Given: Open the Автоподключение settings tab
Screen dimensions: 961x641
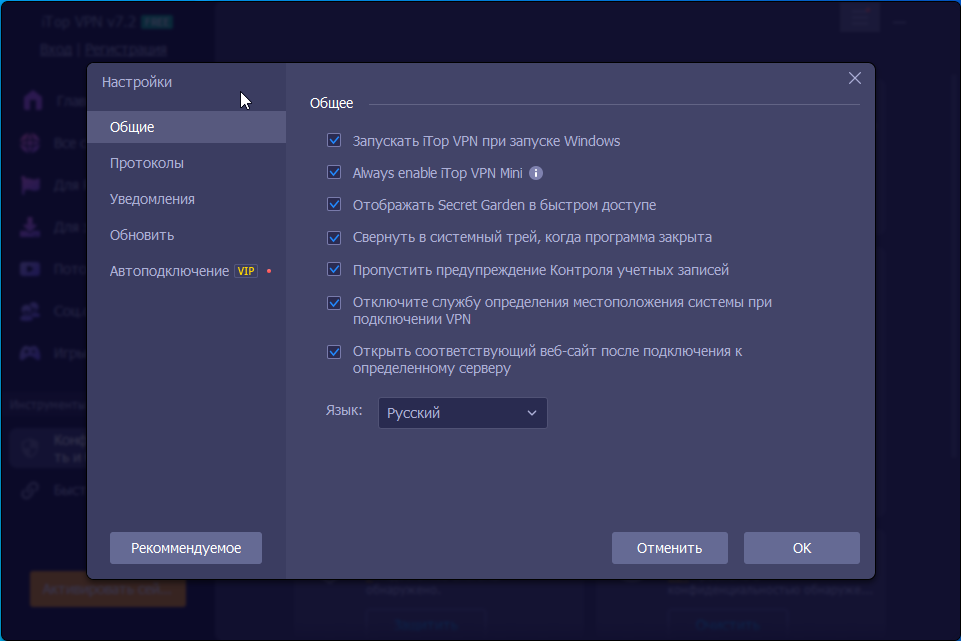Looking at the screenshot, I should 169,271.
